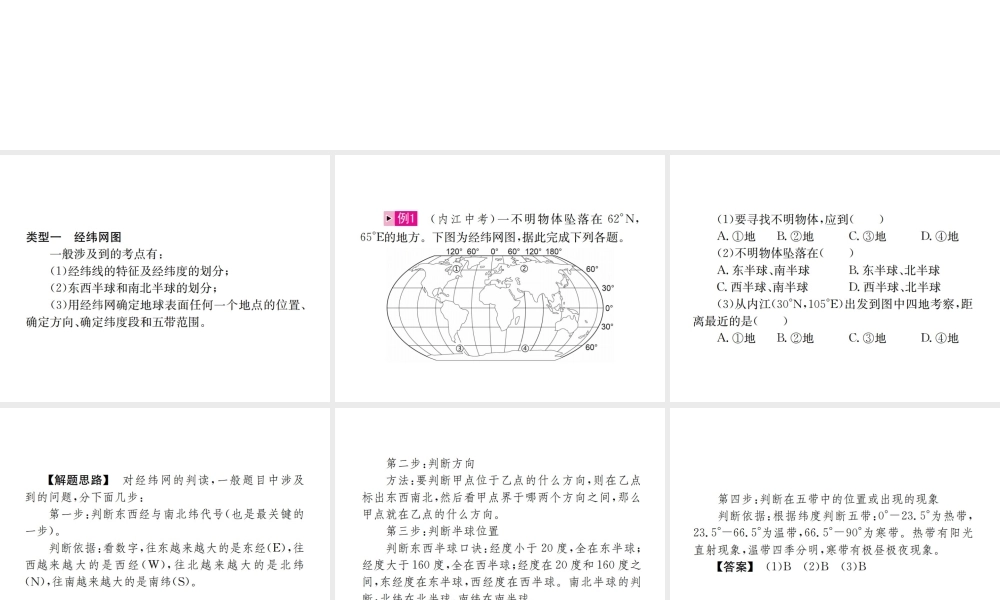
Task: Click the 【答案】 (1)B (2)B (3)B line
Action: 789,567
